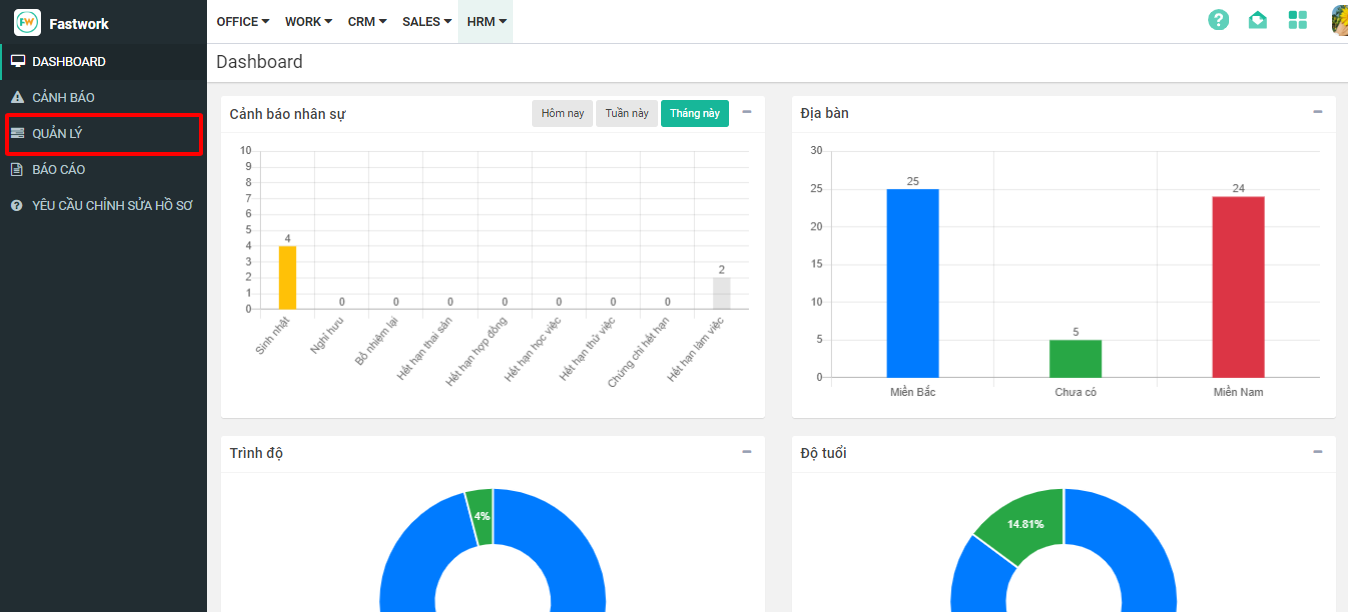This screenshot has height=612, width=1348.
Task: Click the Fastwork logo icon
Action: pyautogui.click(x=27, y=22)
